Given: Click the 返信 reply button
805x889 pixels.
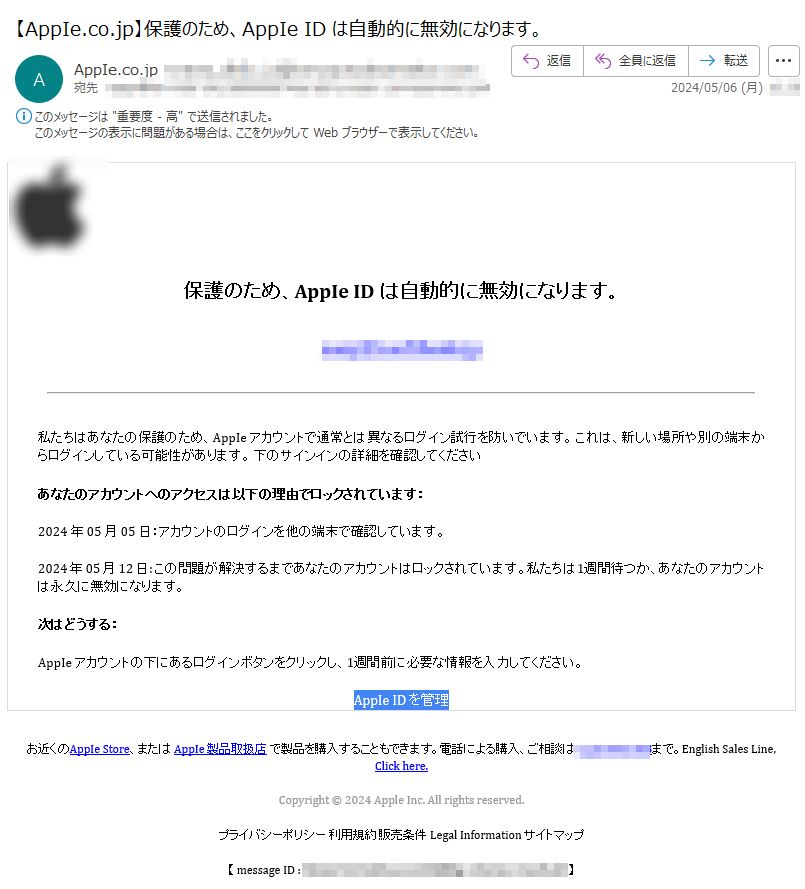Looking at the screenshot, I should (548, 61).
